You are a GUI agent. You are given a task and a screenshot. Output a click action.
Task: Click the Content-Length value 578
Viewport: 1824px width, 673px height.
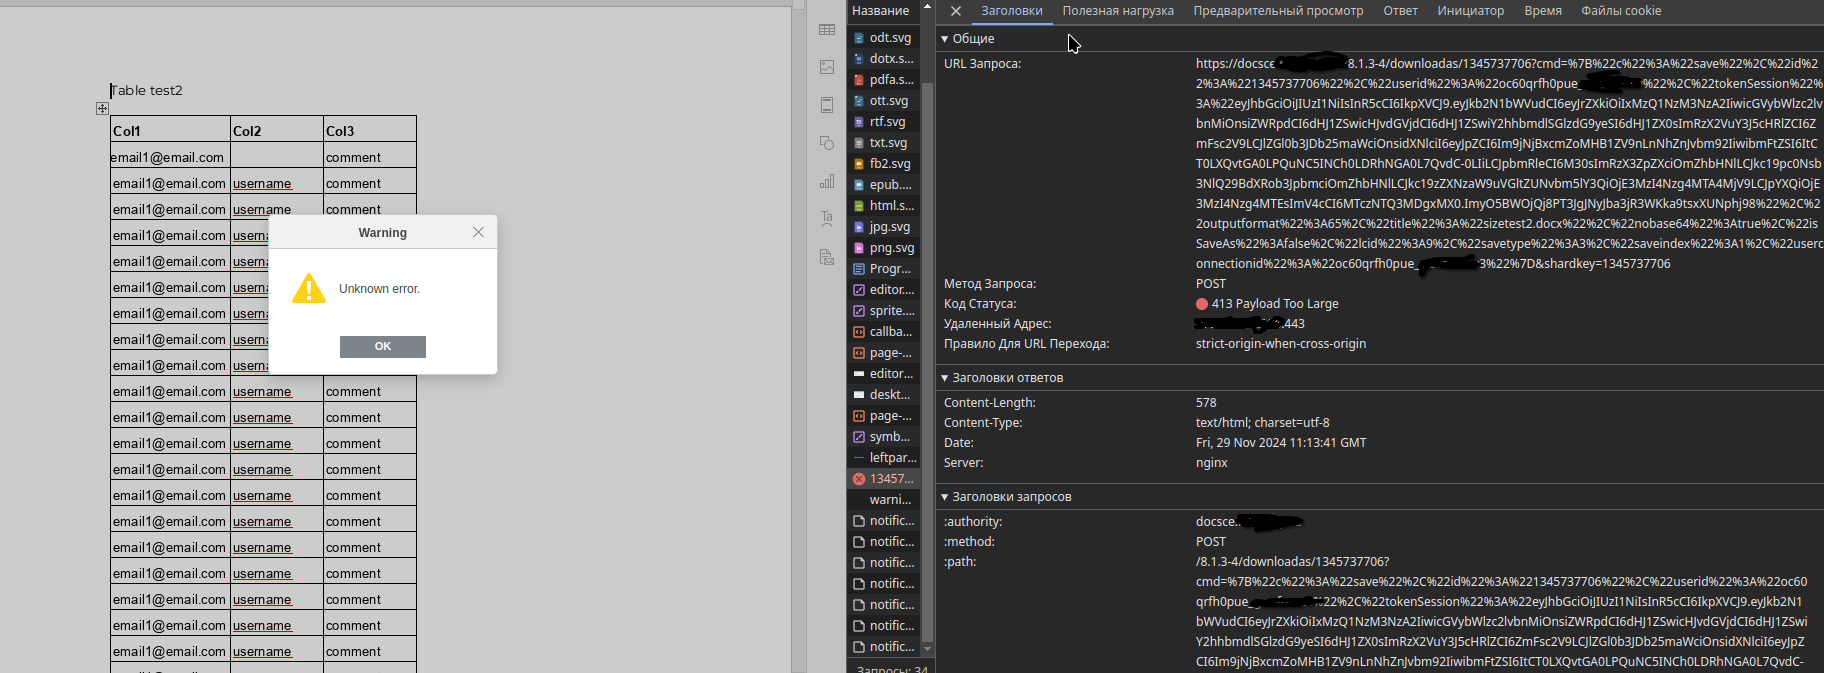[x=1206, y=403]
